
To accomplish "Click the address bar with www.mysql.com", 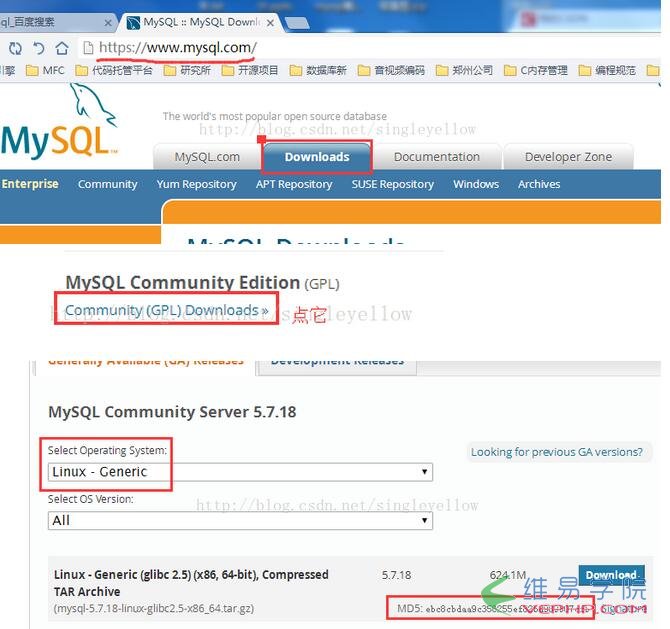I will [x=367, y=48].
